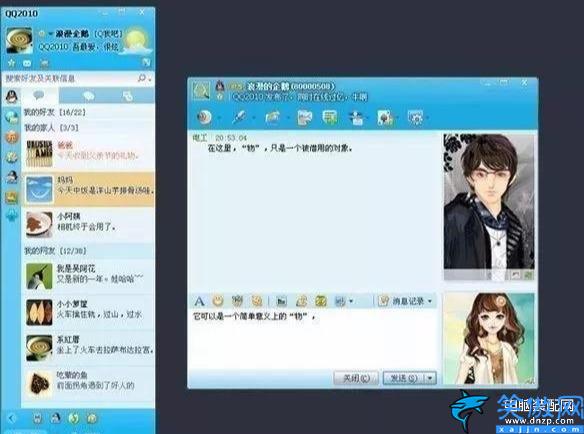Click the main menu arrow at bottom-left
This screenshot has width=584, height=434.
(12, 418)
